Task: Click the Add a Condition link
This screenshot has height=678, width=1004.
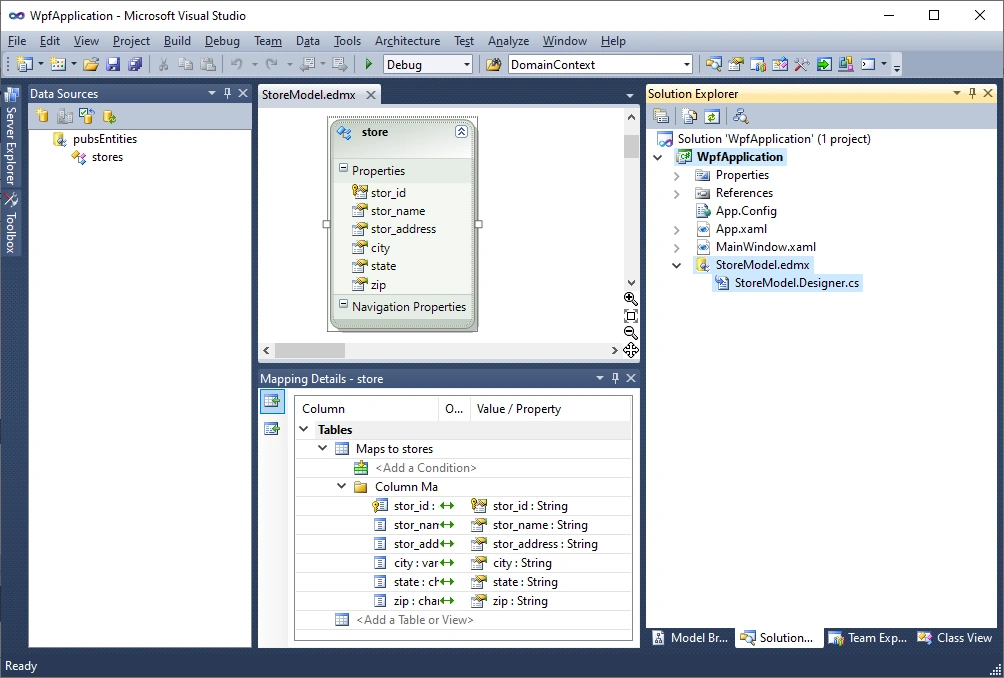Action: [x=426, y=468]
